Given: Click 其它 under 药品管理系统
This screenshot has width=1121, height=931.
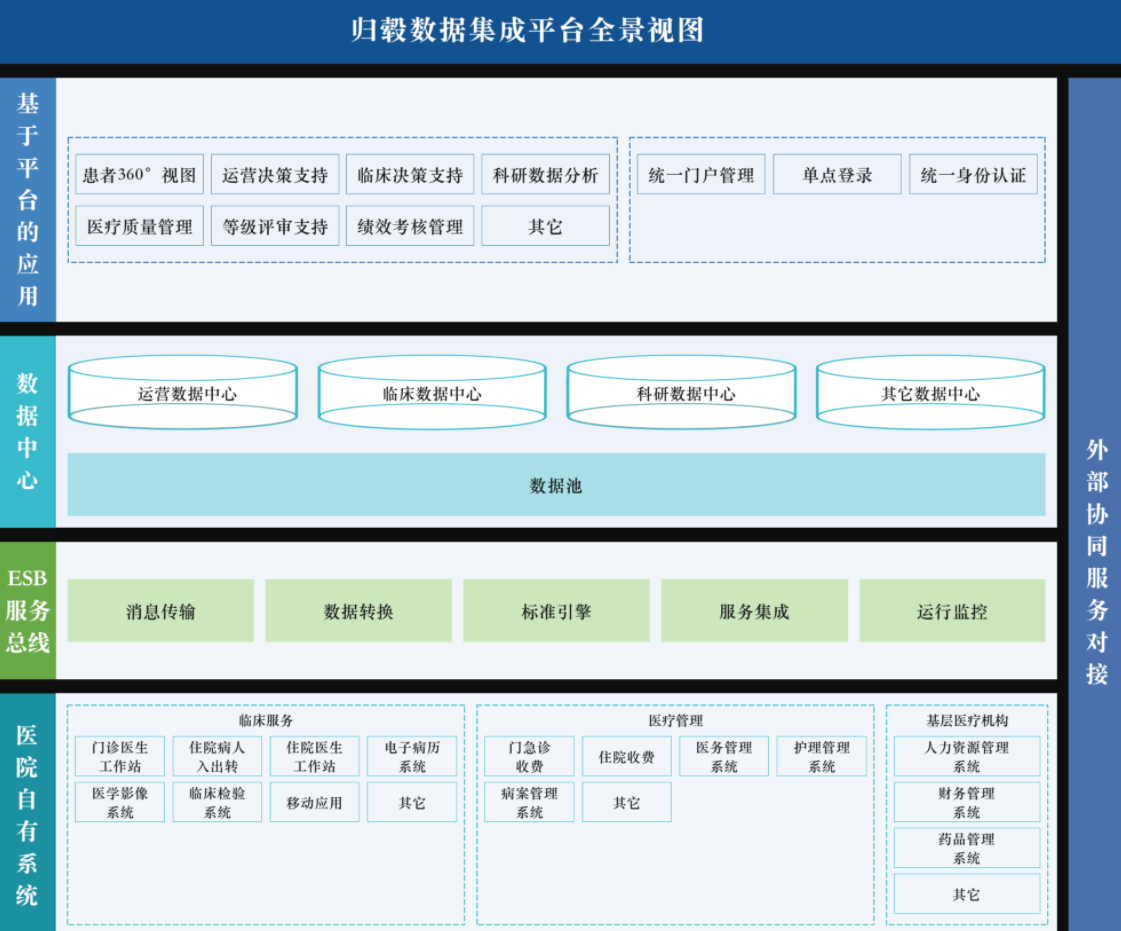Looking at the screenshot, I should coord(967,894).
